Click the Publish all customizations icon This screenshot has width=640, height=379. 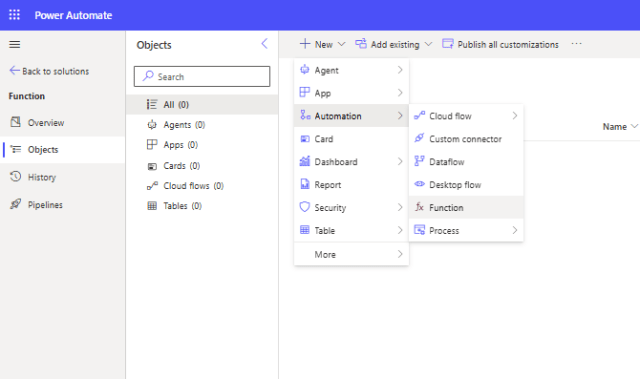point(448,44)
